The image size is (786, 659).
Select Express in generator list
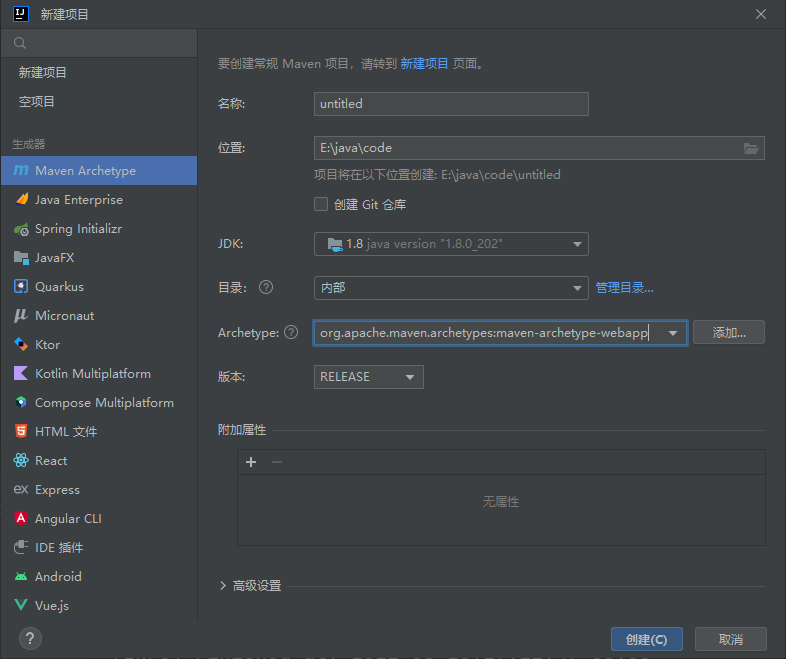point(99,489)
